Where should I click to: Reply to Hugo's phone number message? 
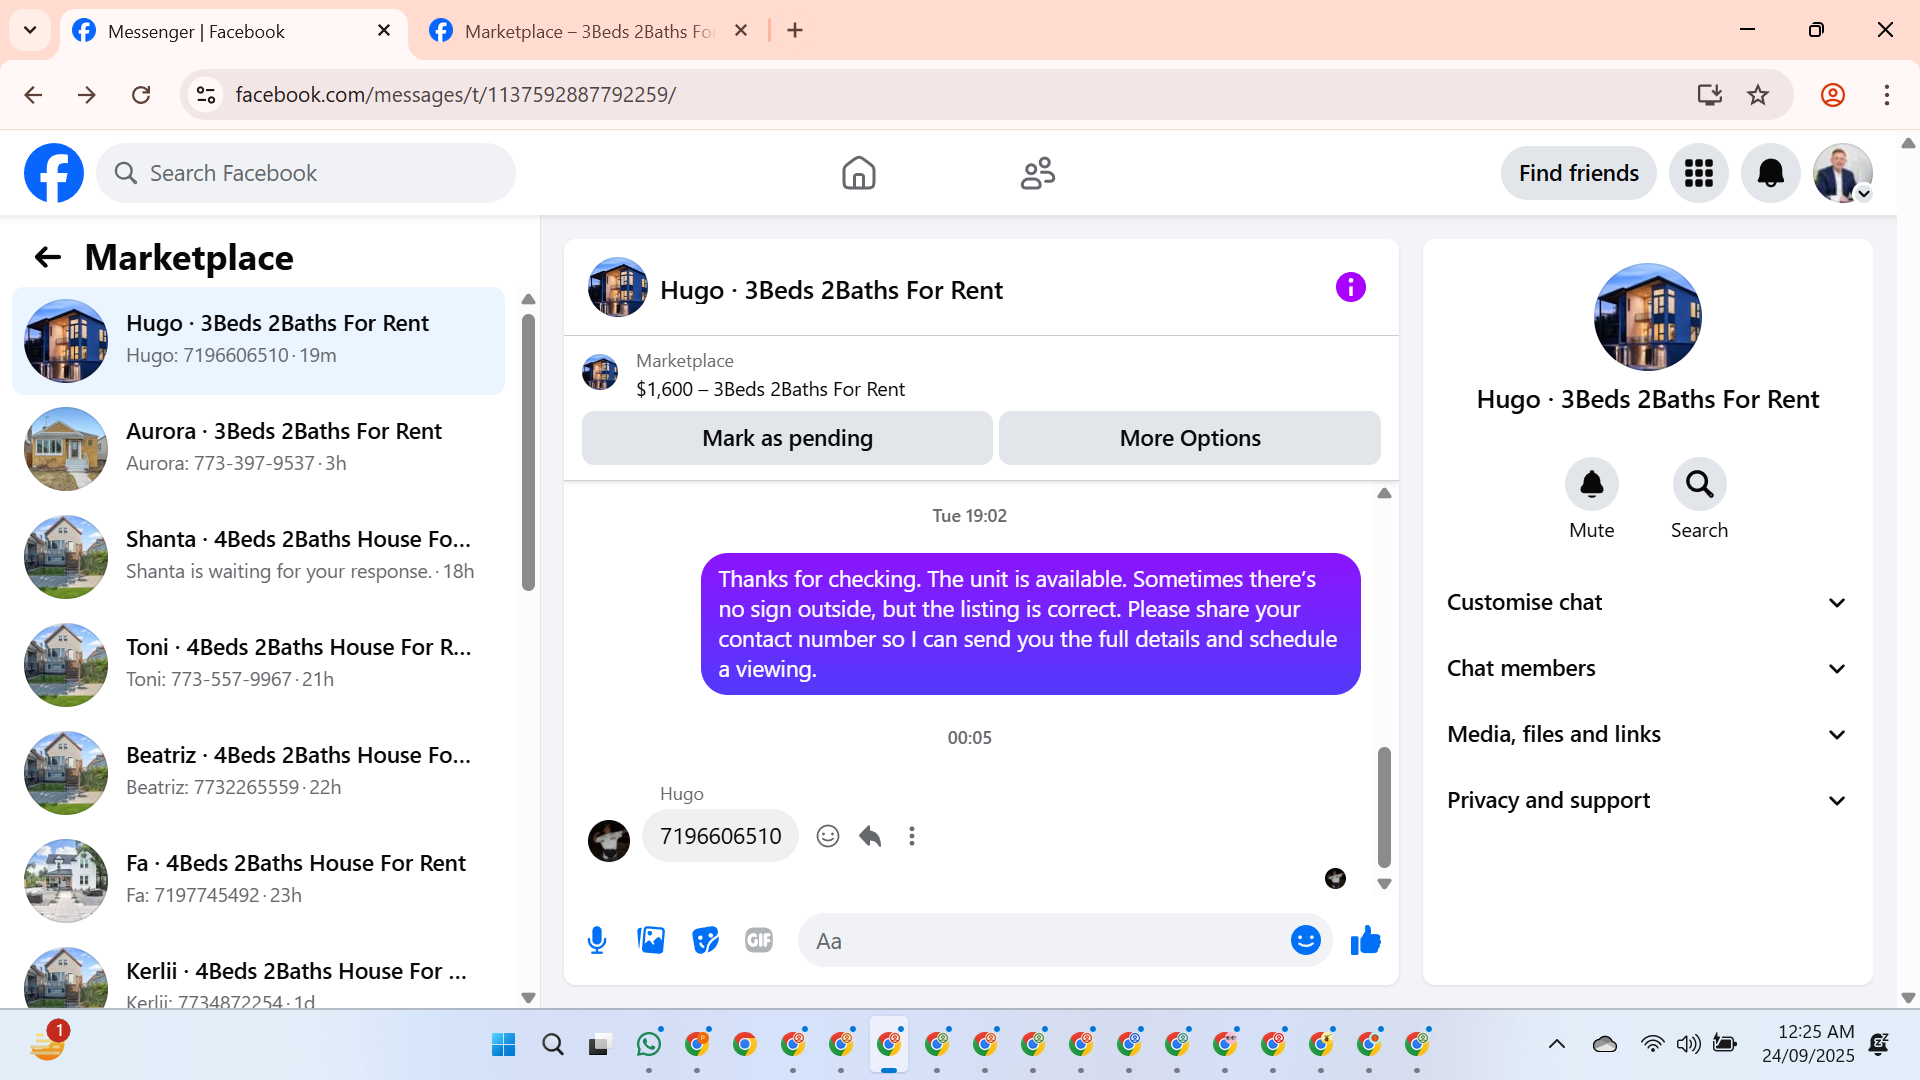coord(870,836)
